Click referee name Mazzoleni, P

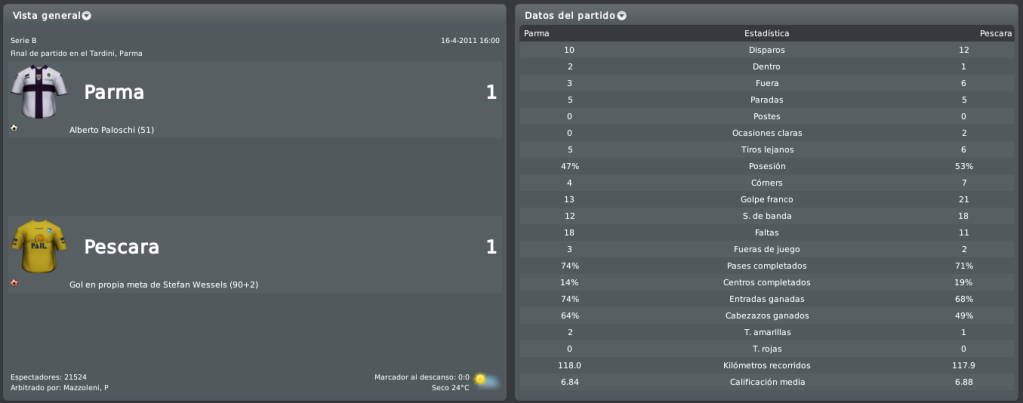pyautogui.click(x=86, y=388)
